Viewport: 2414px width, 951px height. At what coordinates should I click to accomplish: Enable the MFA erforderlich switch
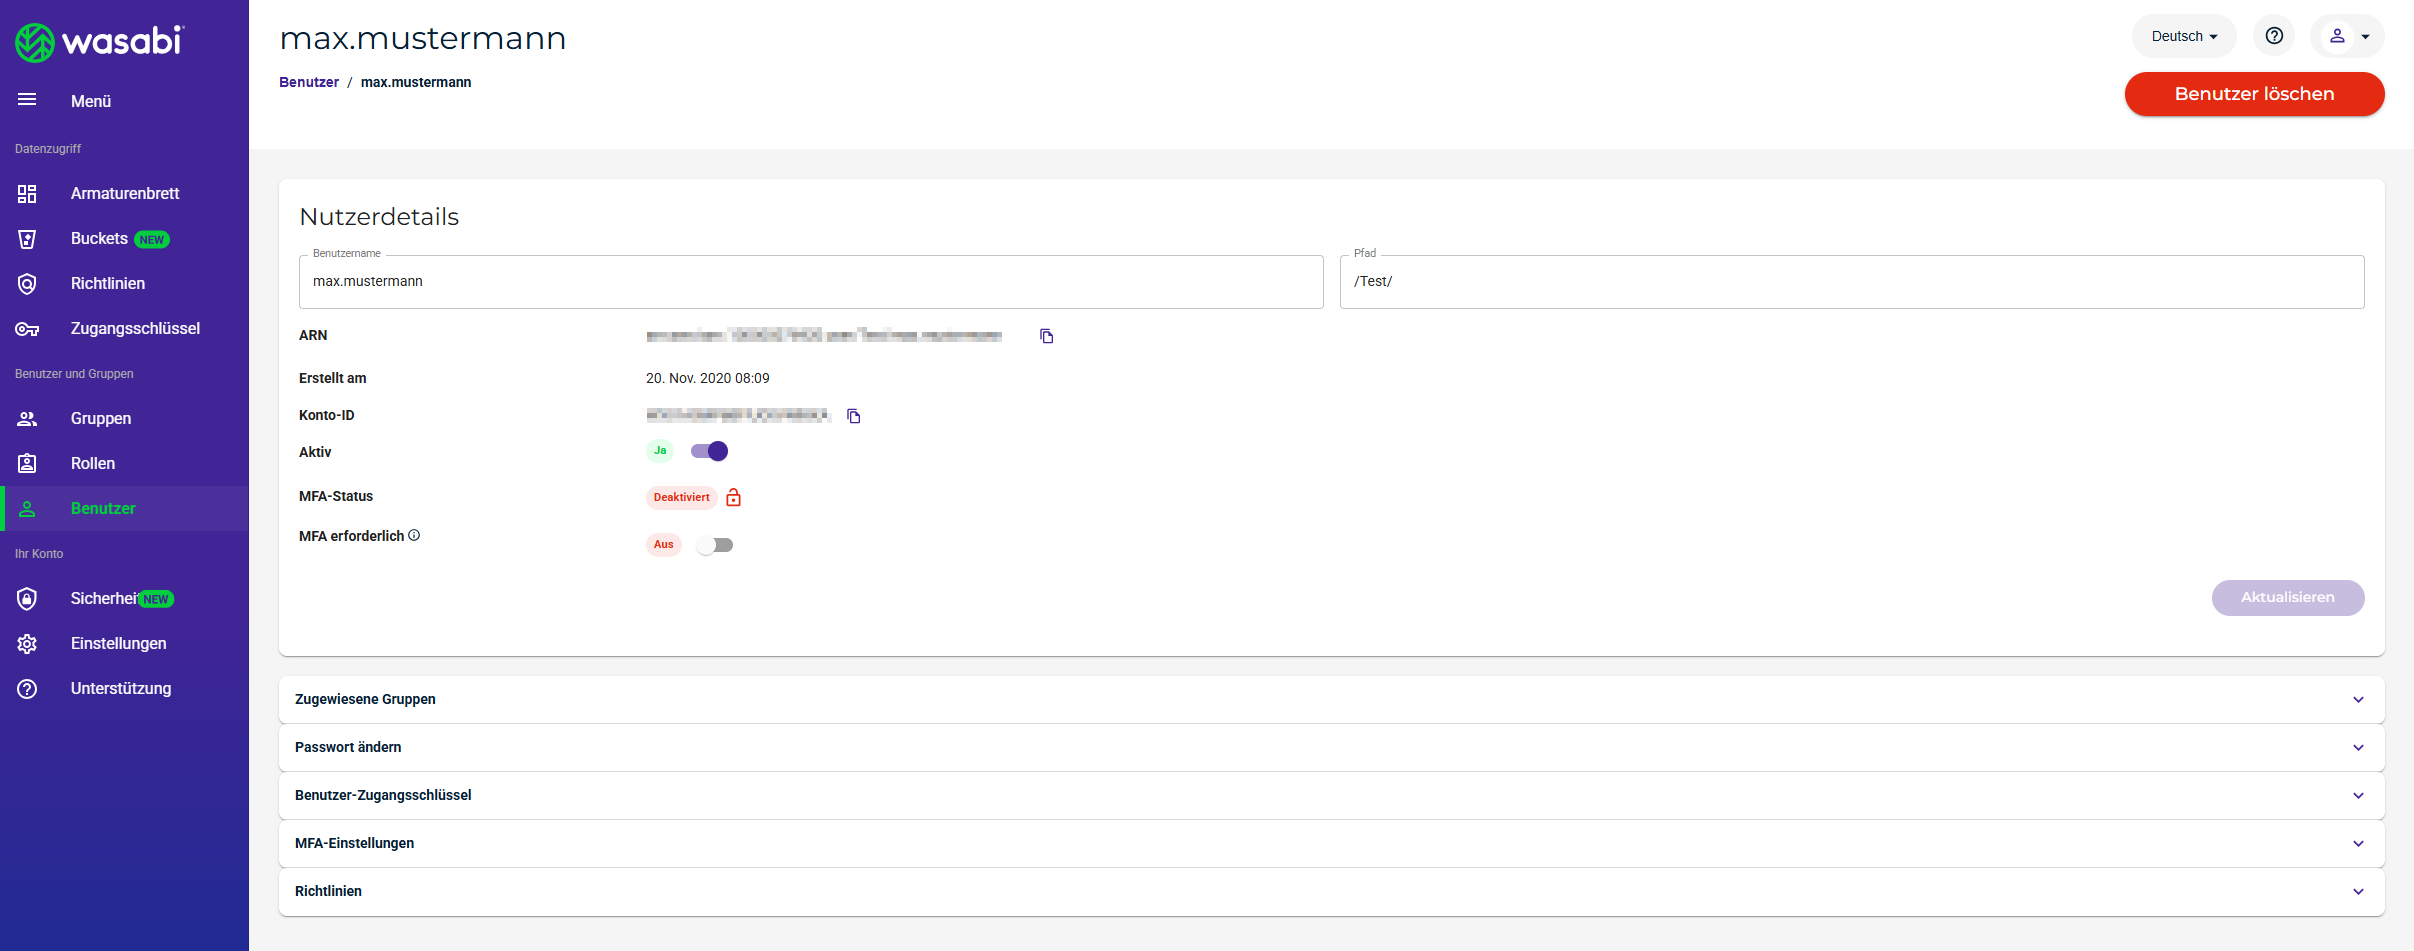click(x=715, y=545)
